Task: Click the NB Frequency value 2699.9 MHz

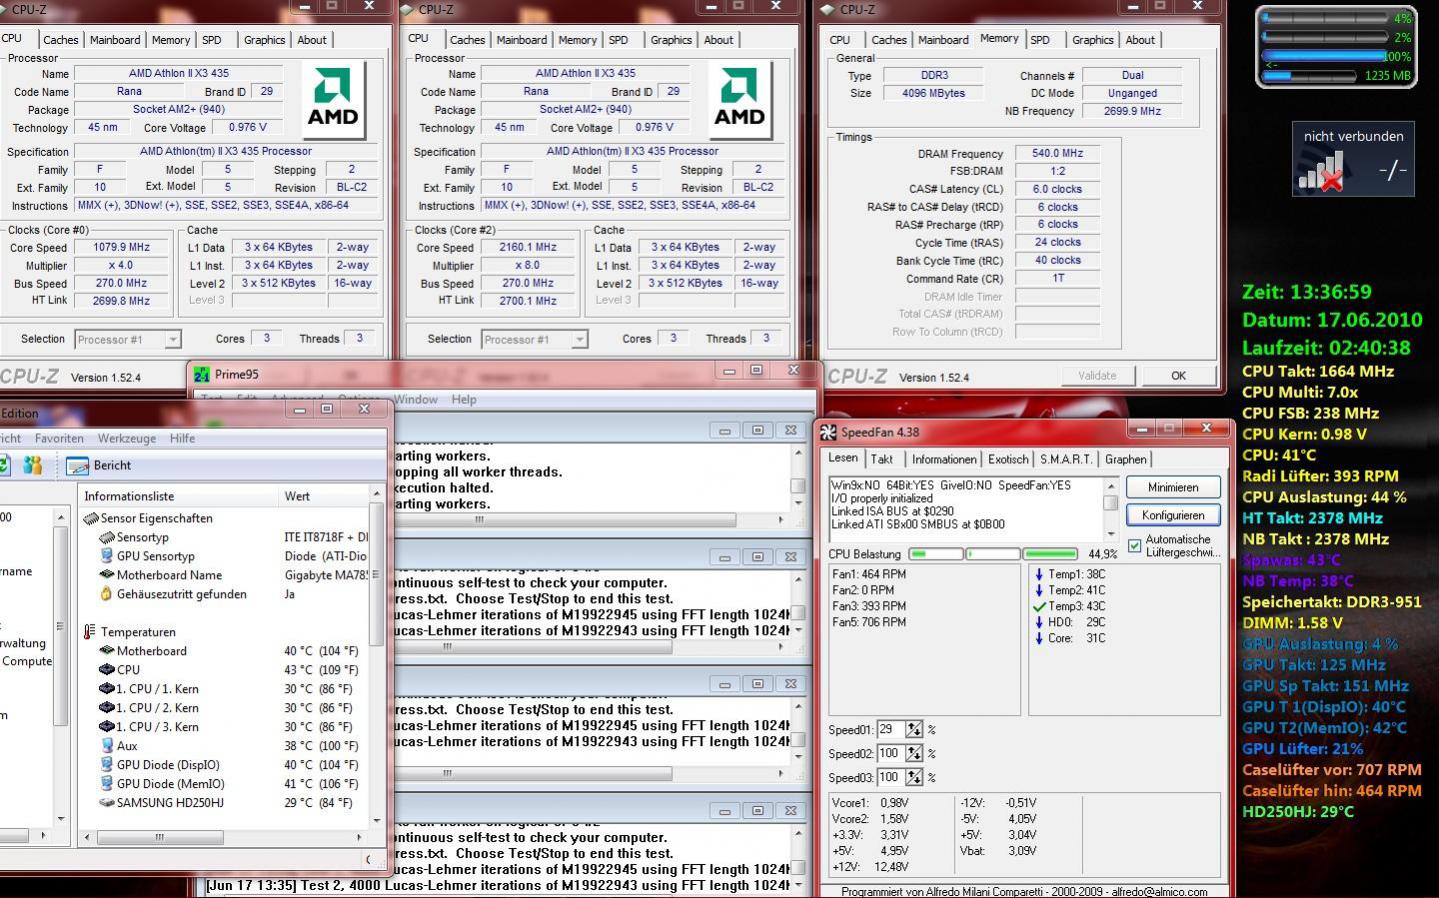Action: (1132, 111)
